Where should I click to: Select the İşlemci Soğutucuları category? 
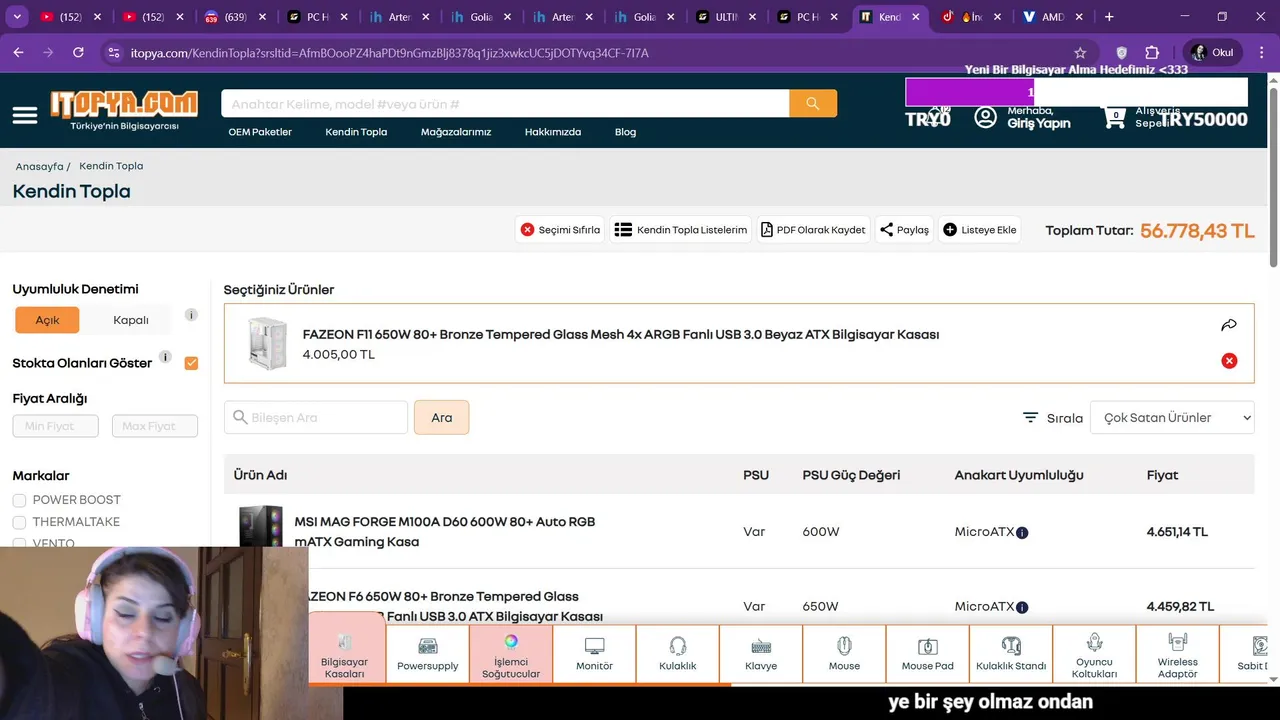point(511,655)
